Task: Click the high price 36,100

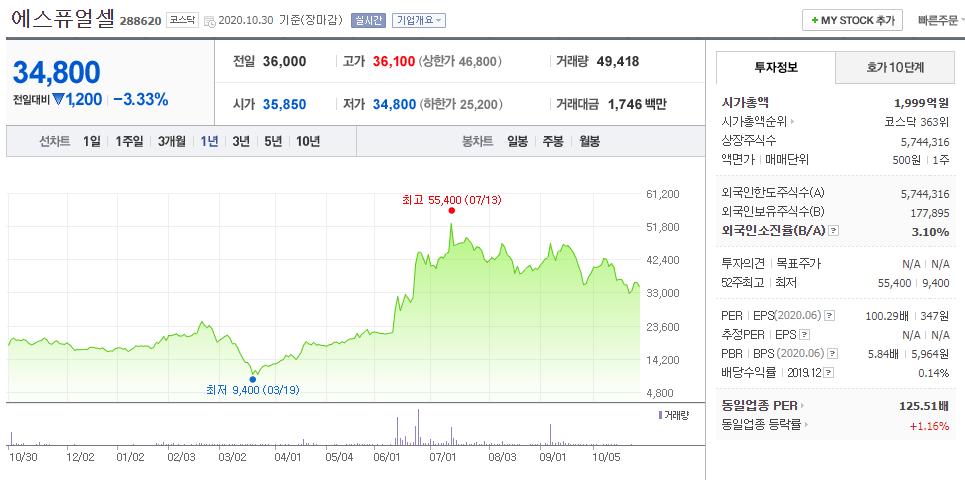Action: pos(393,62)
